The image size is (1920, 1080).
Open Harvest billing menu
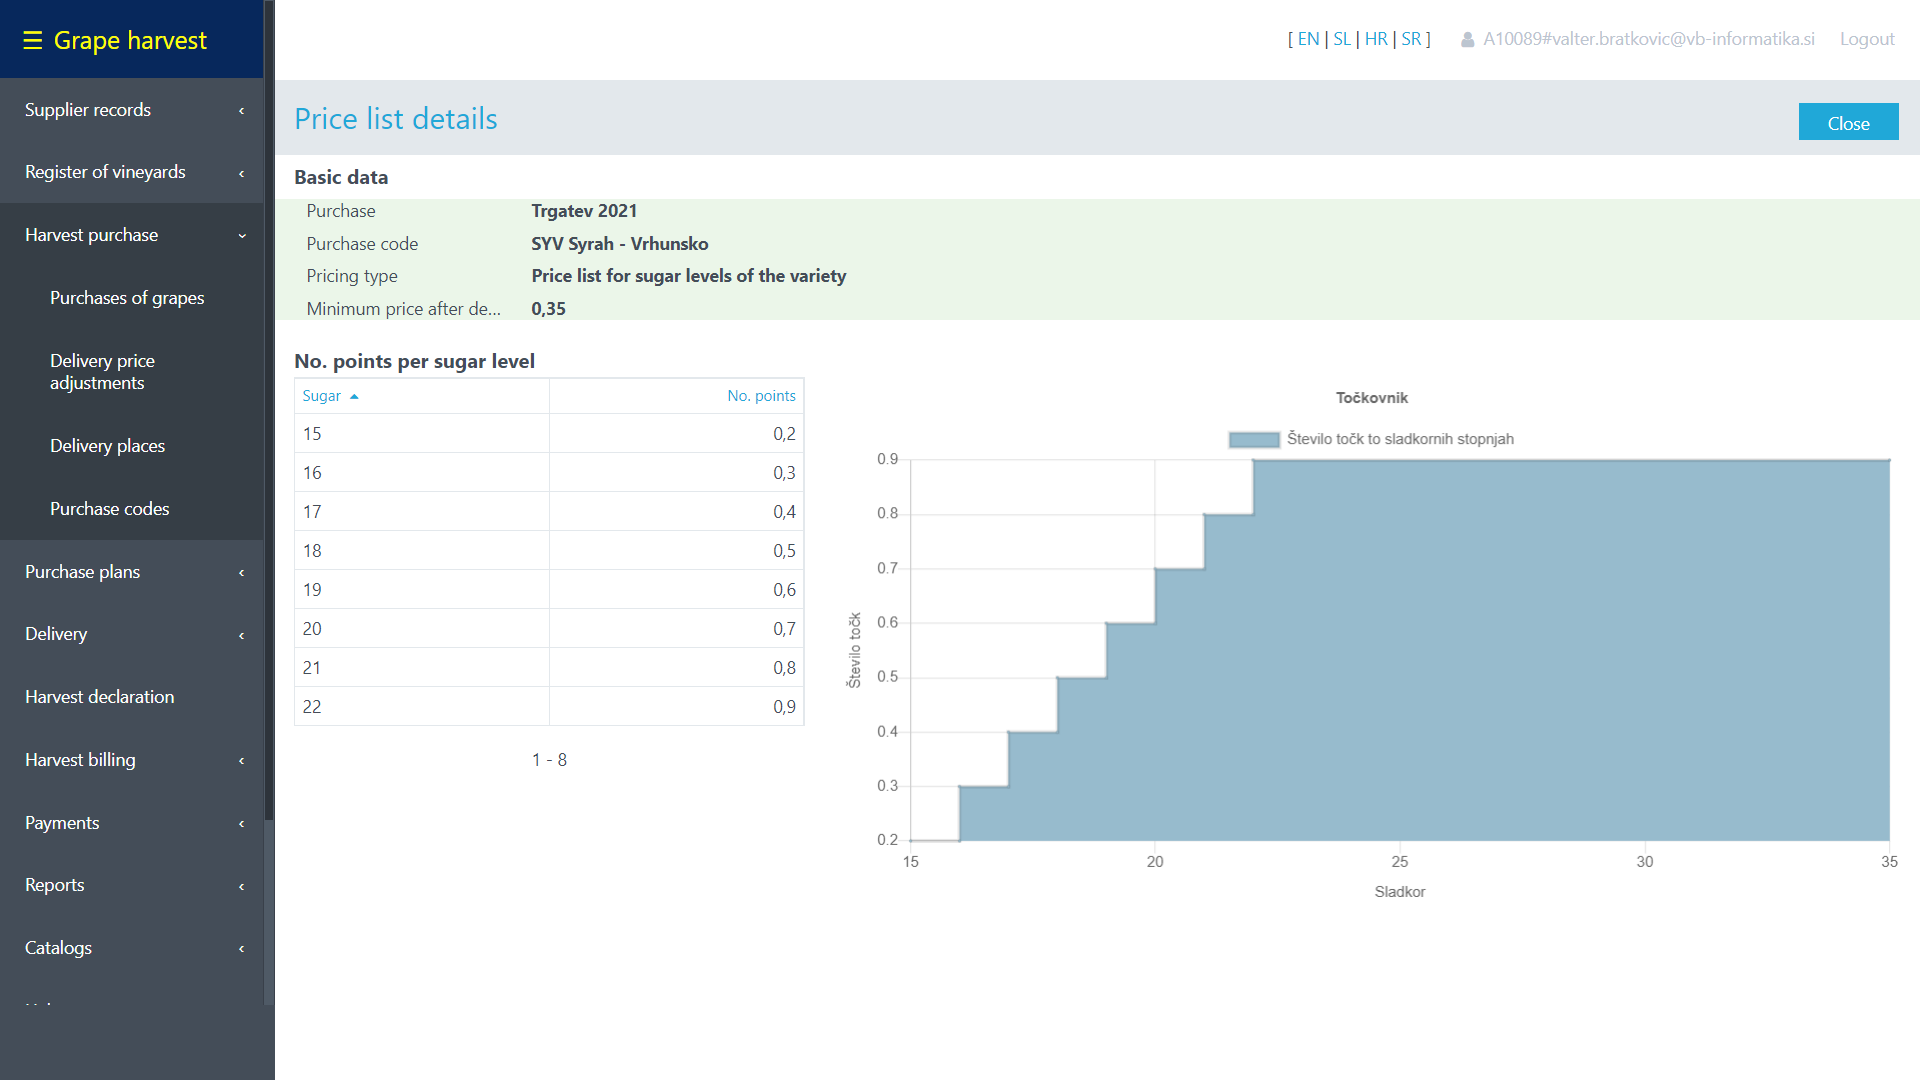pos(131,760)
